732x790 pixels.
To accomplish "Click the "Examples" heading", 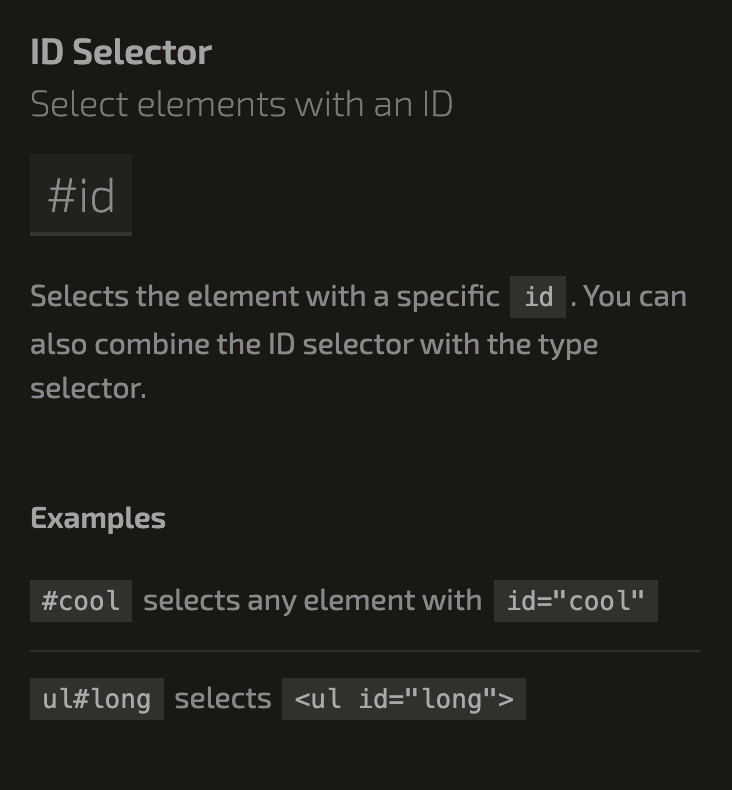I will click(x=98, y=518).
